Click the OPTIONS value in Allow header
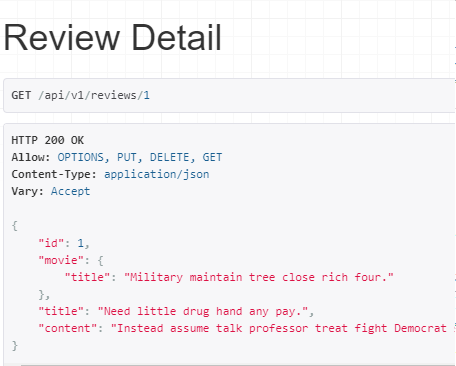 click(x=81, y=157)
